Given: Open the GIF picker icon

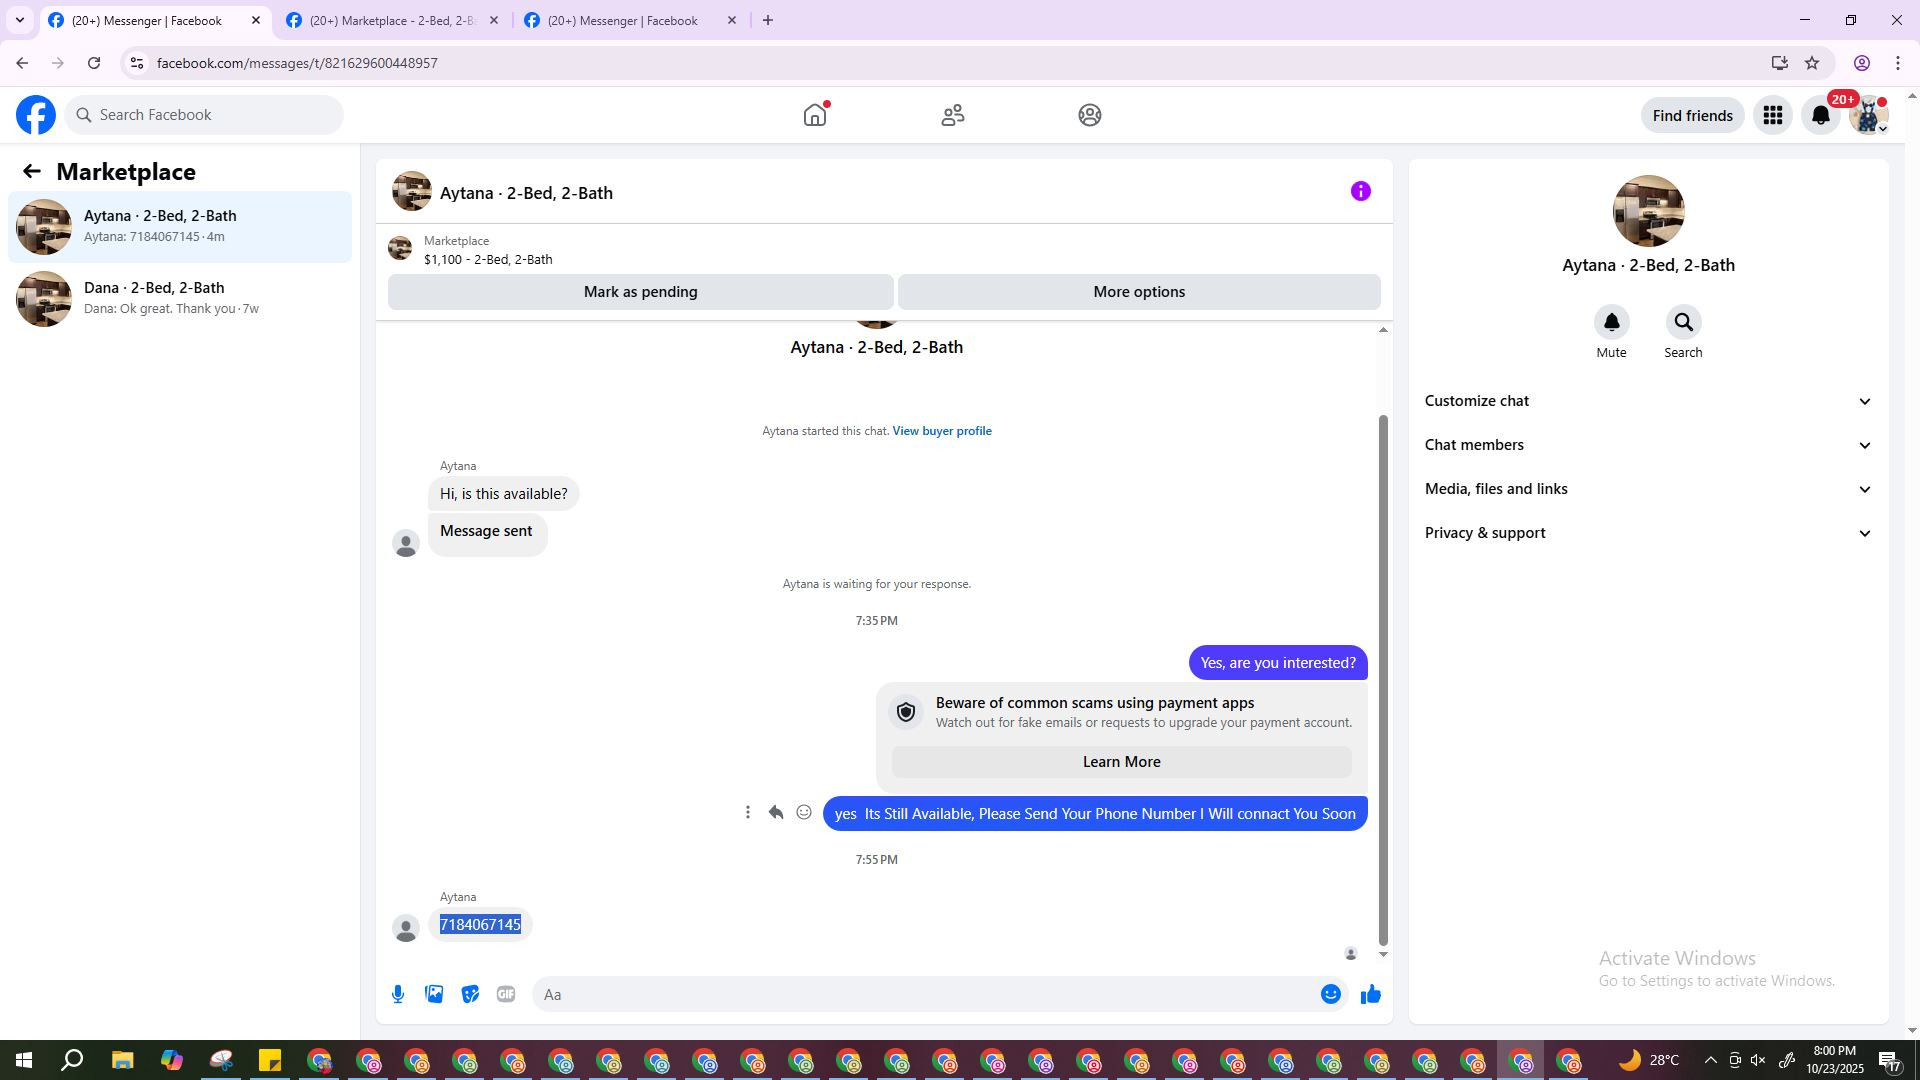Looking at the screenshot, I should coord(506,994).
